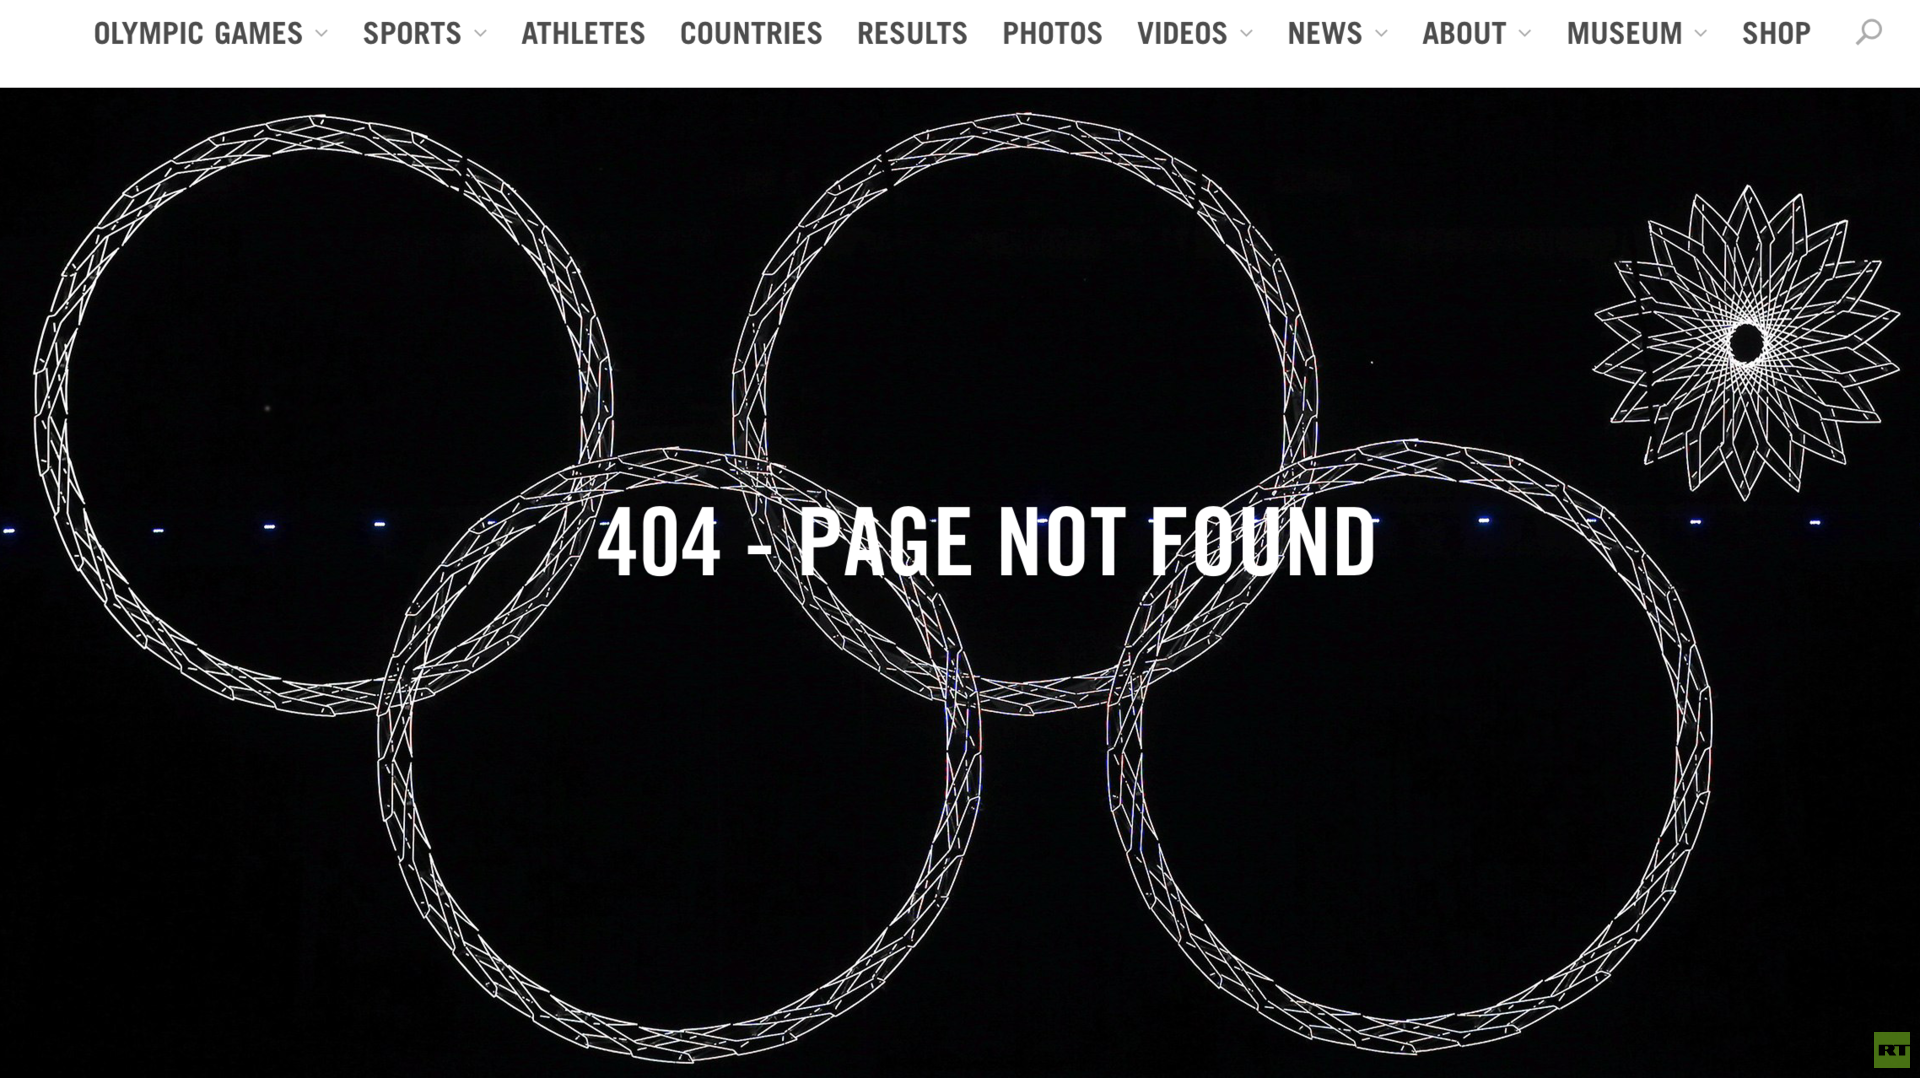Screen dimensions: 1920x1078
Task: Visit the Shop link
Action: click(1776, 34)
